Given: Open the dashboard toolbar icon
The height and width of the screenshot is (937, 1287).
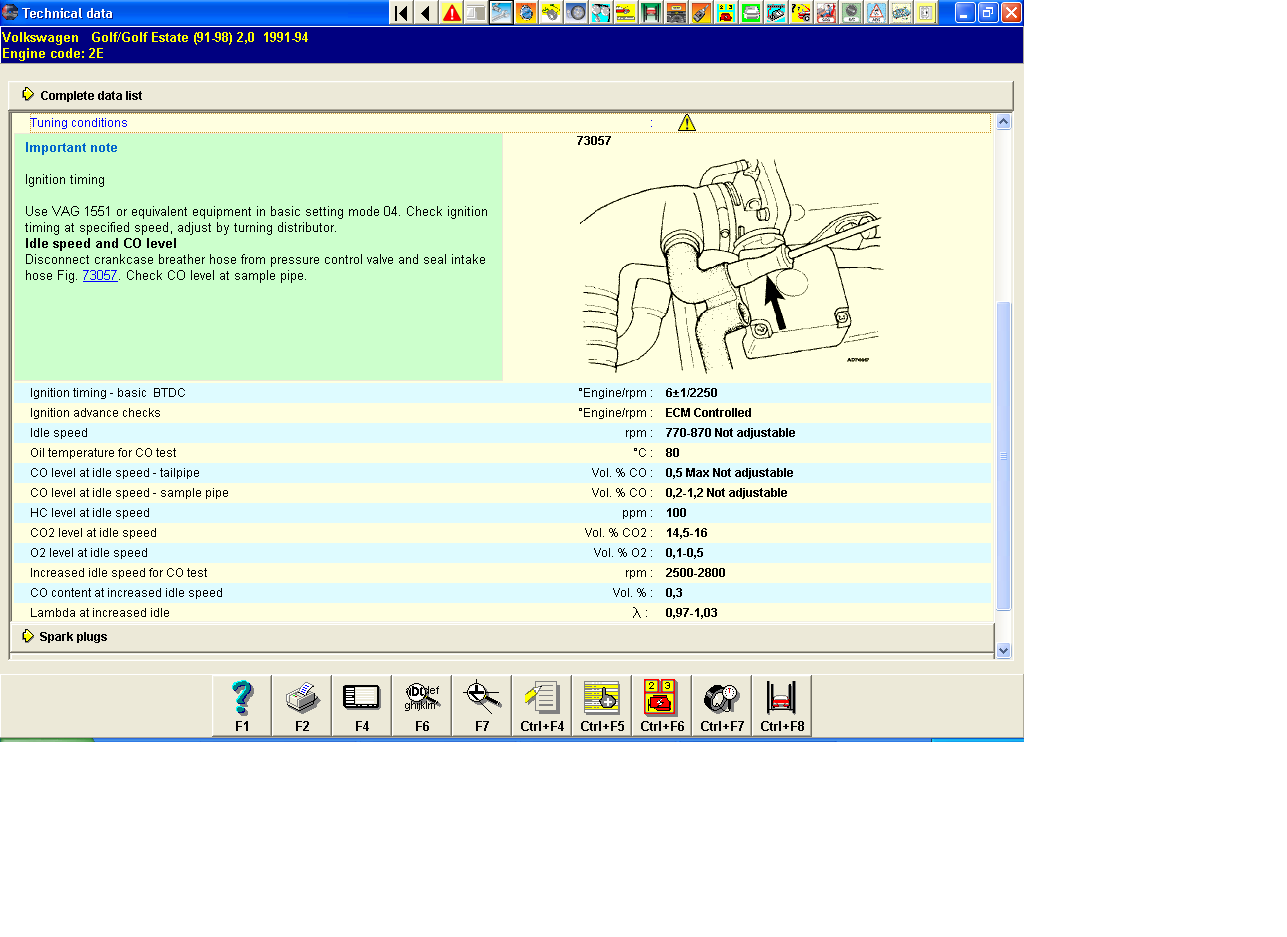Looking at the screenshot, I should pyautogui.click(x=676, y=13).
